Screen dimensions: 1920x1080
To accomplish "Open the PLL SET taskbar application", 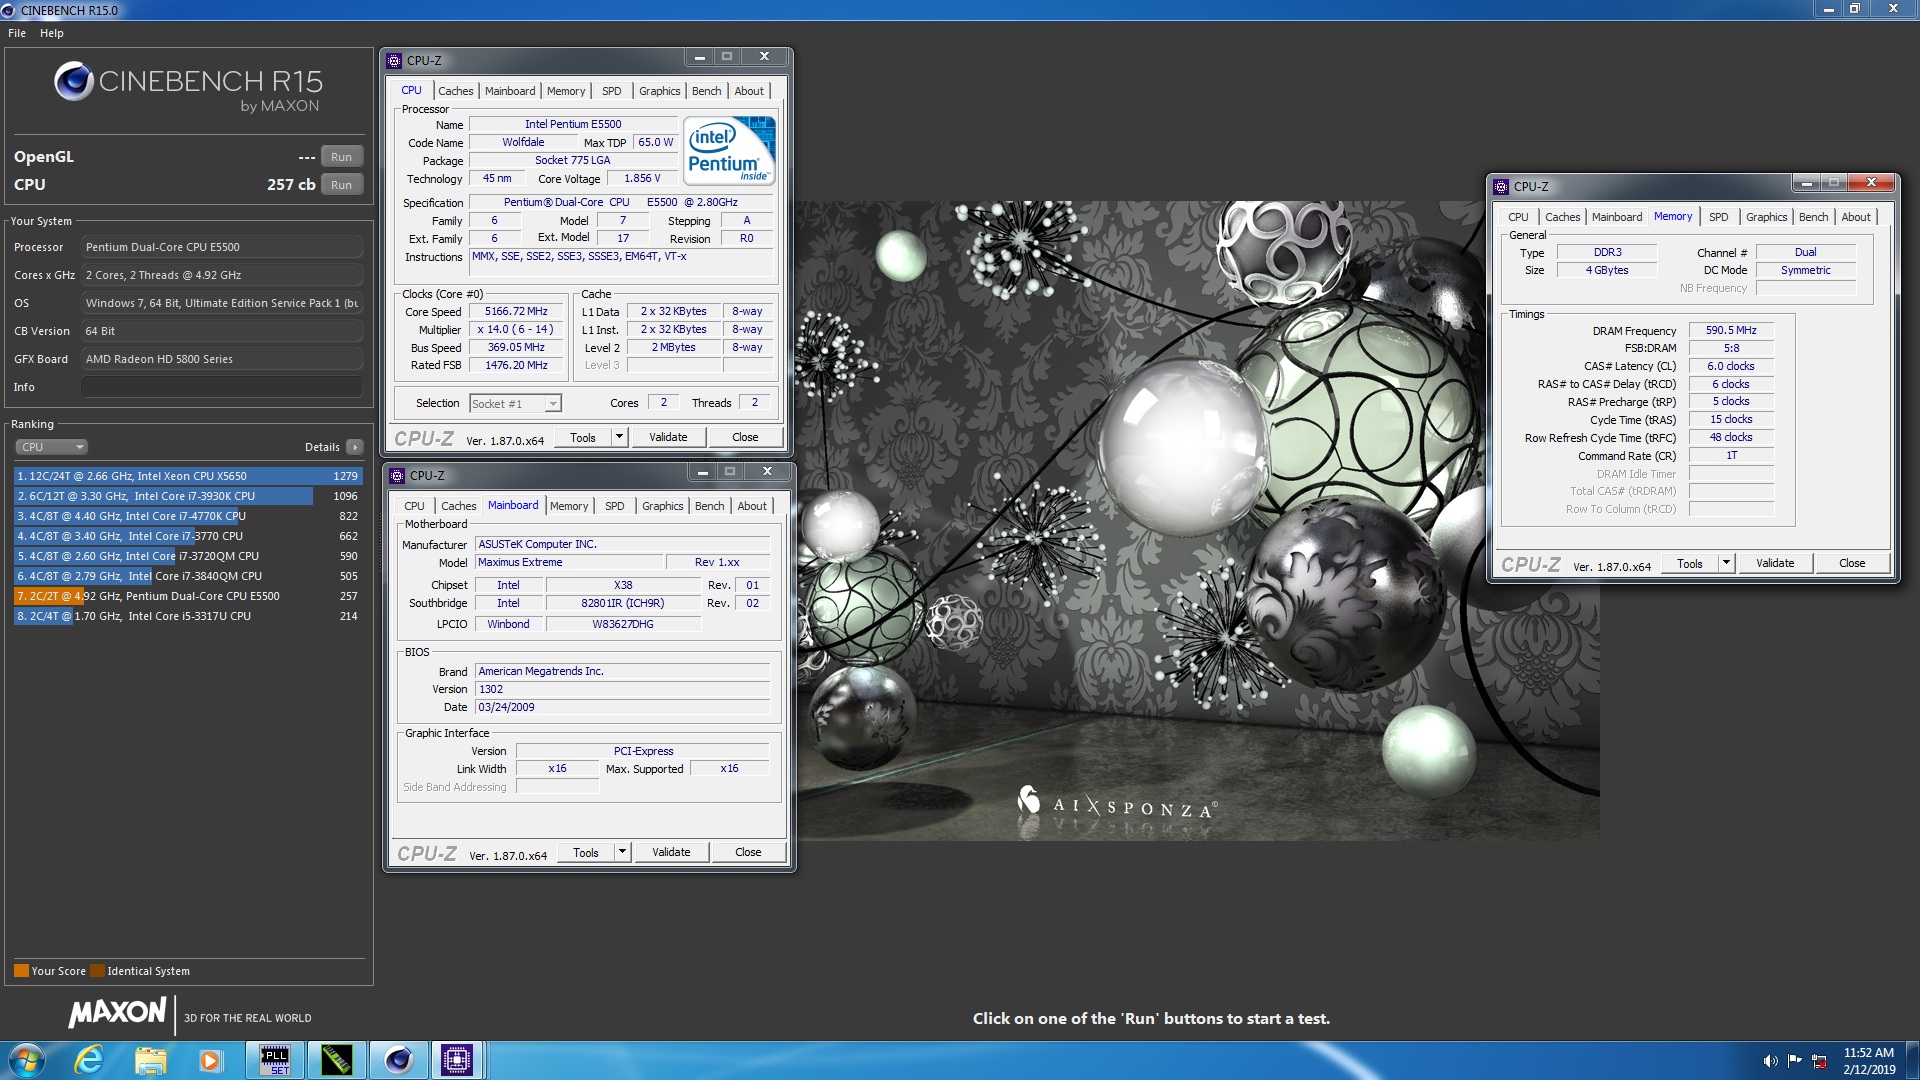I will point(274,1060).
